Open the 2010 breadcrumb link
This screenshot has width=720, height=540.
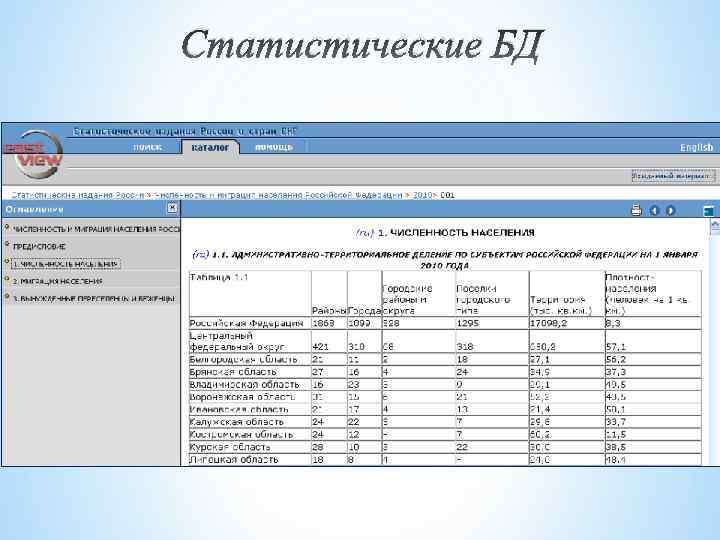click(422, 195)
